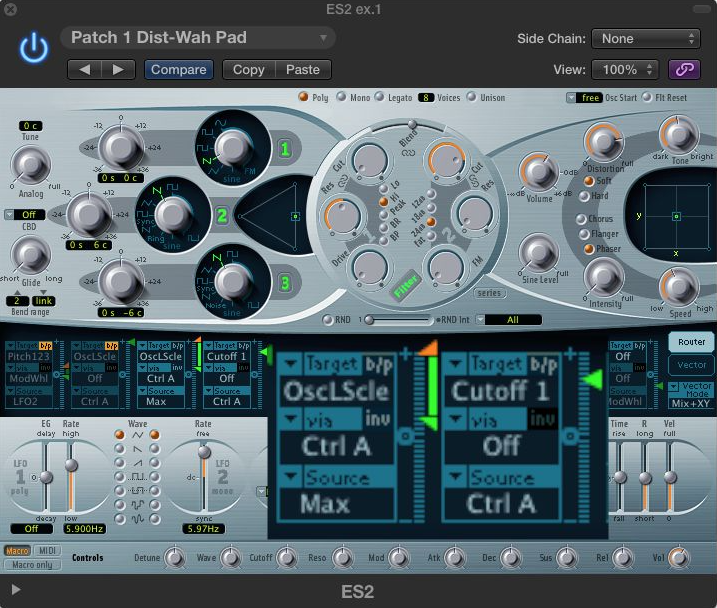Click the LFO 2 Rate slider handle

pos(204,452)
